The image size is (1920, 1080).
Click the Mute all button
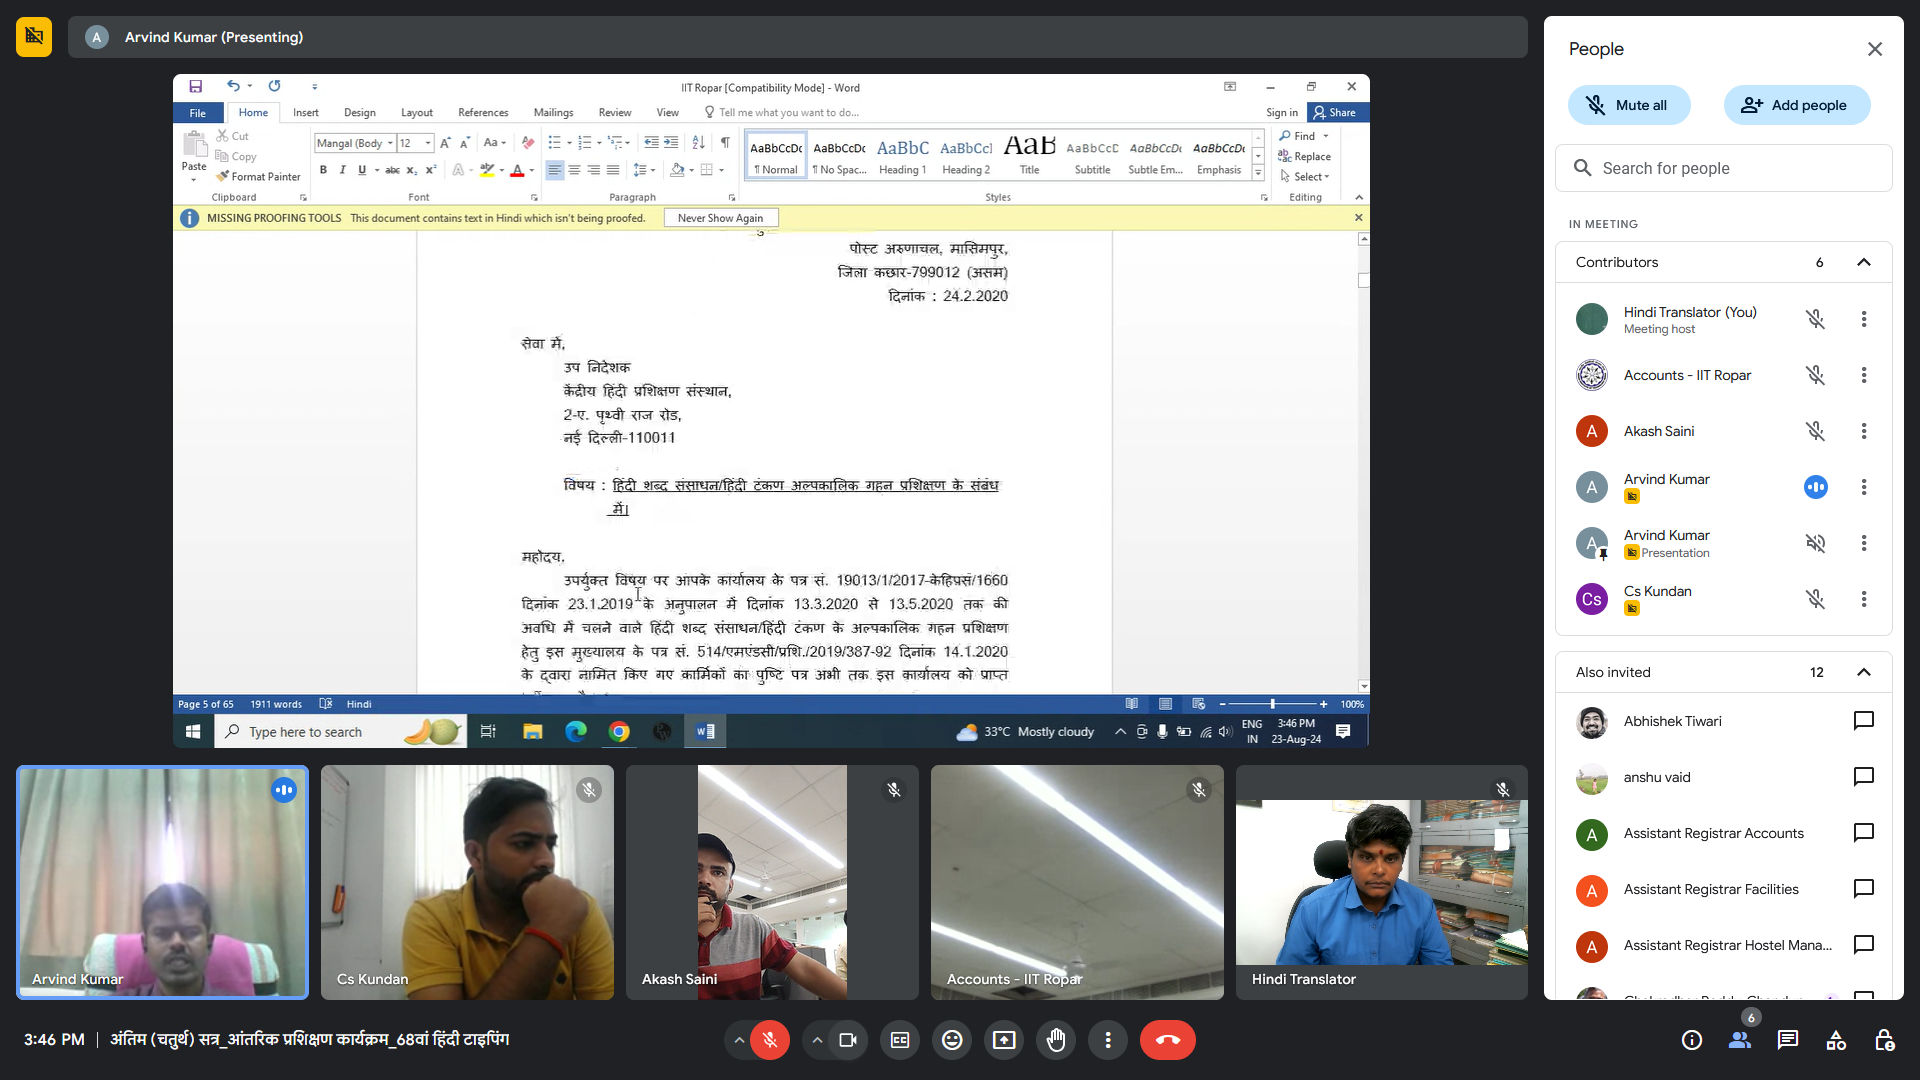[x=1629, y=105]
